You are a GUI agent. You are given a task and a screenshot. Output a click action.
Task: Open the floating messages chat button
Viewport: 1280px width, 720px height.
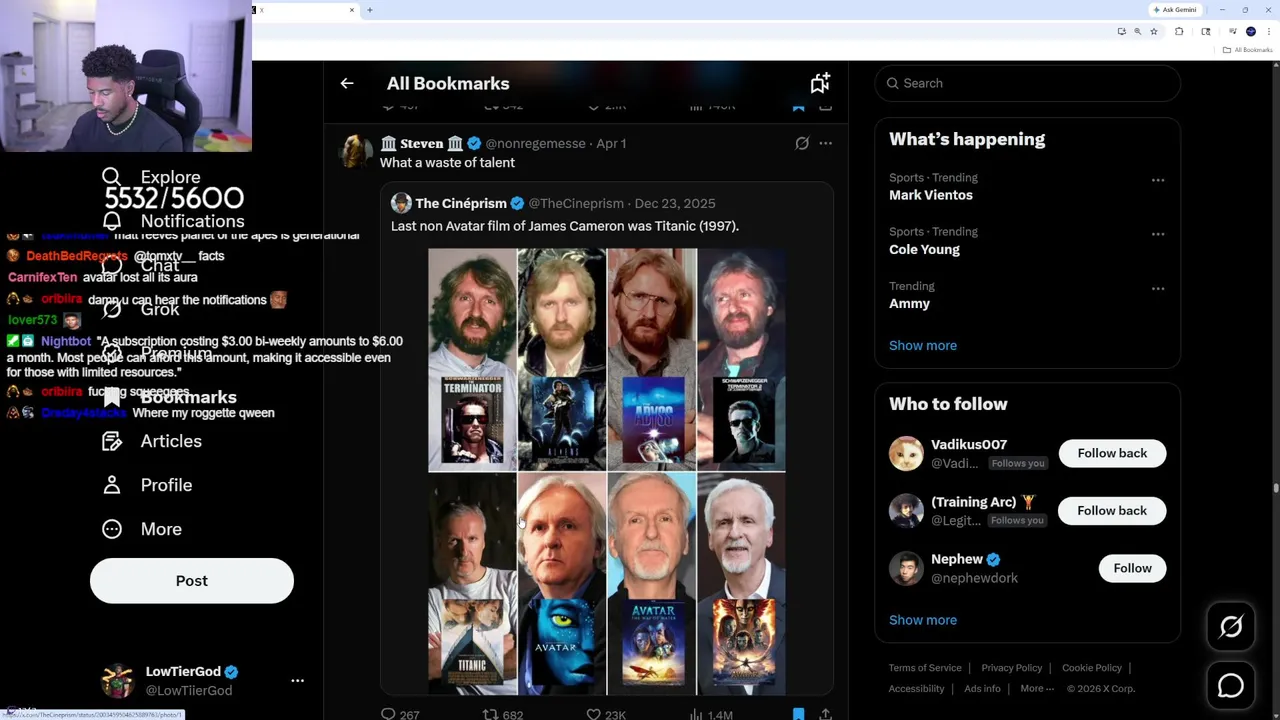coord(1230,686)
